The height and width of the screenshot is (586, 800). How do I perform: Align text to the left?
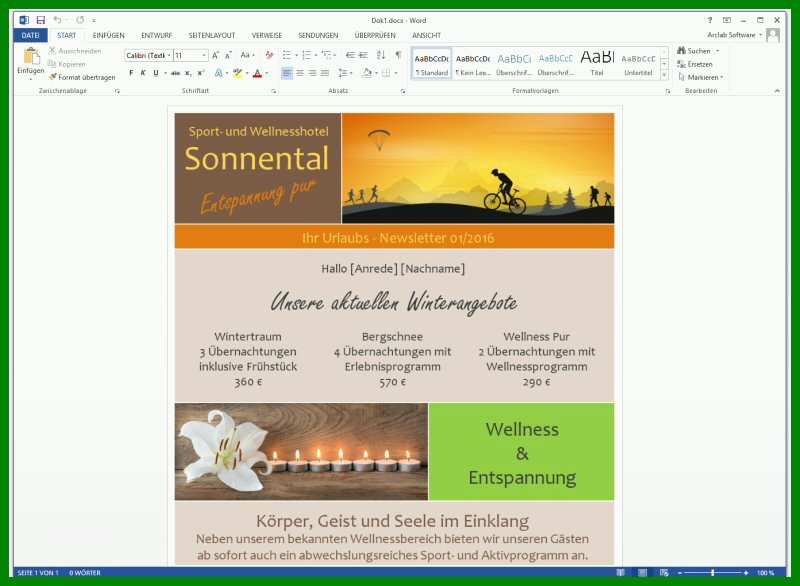tap(287, 73)
